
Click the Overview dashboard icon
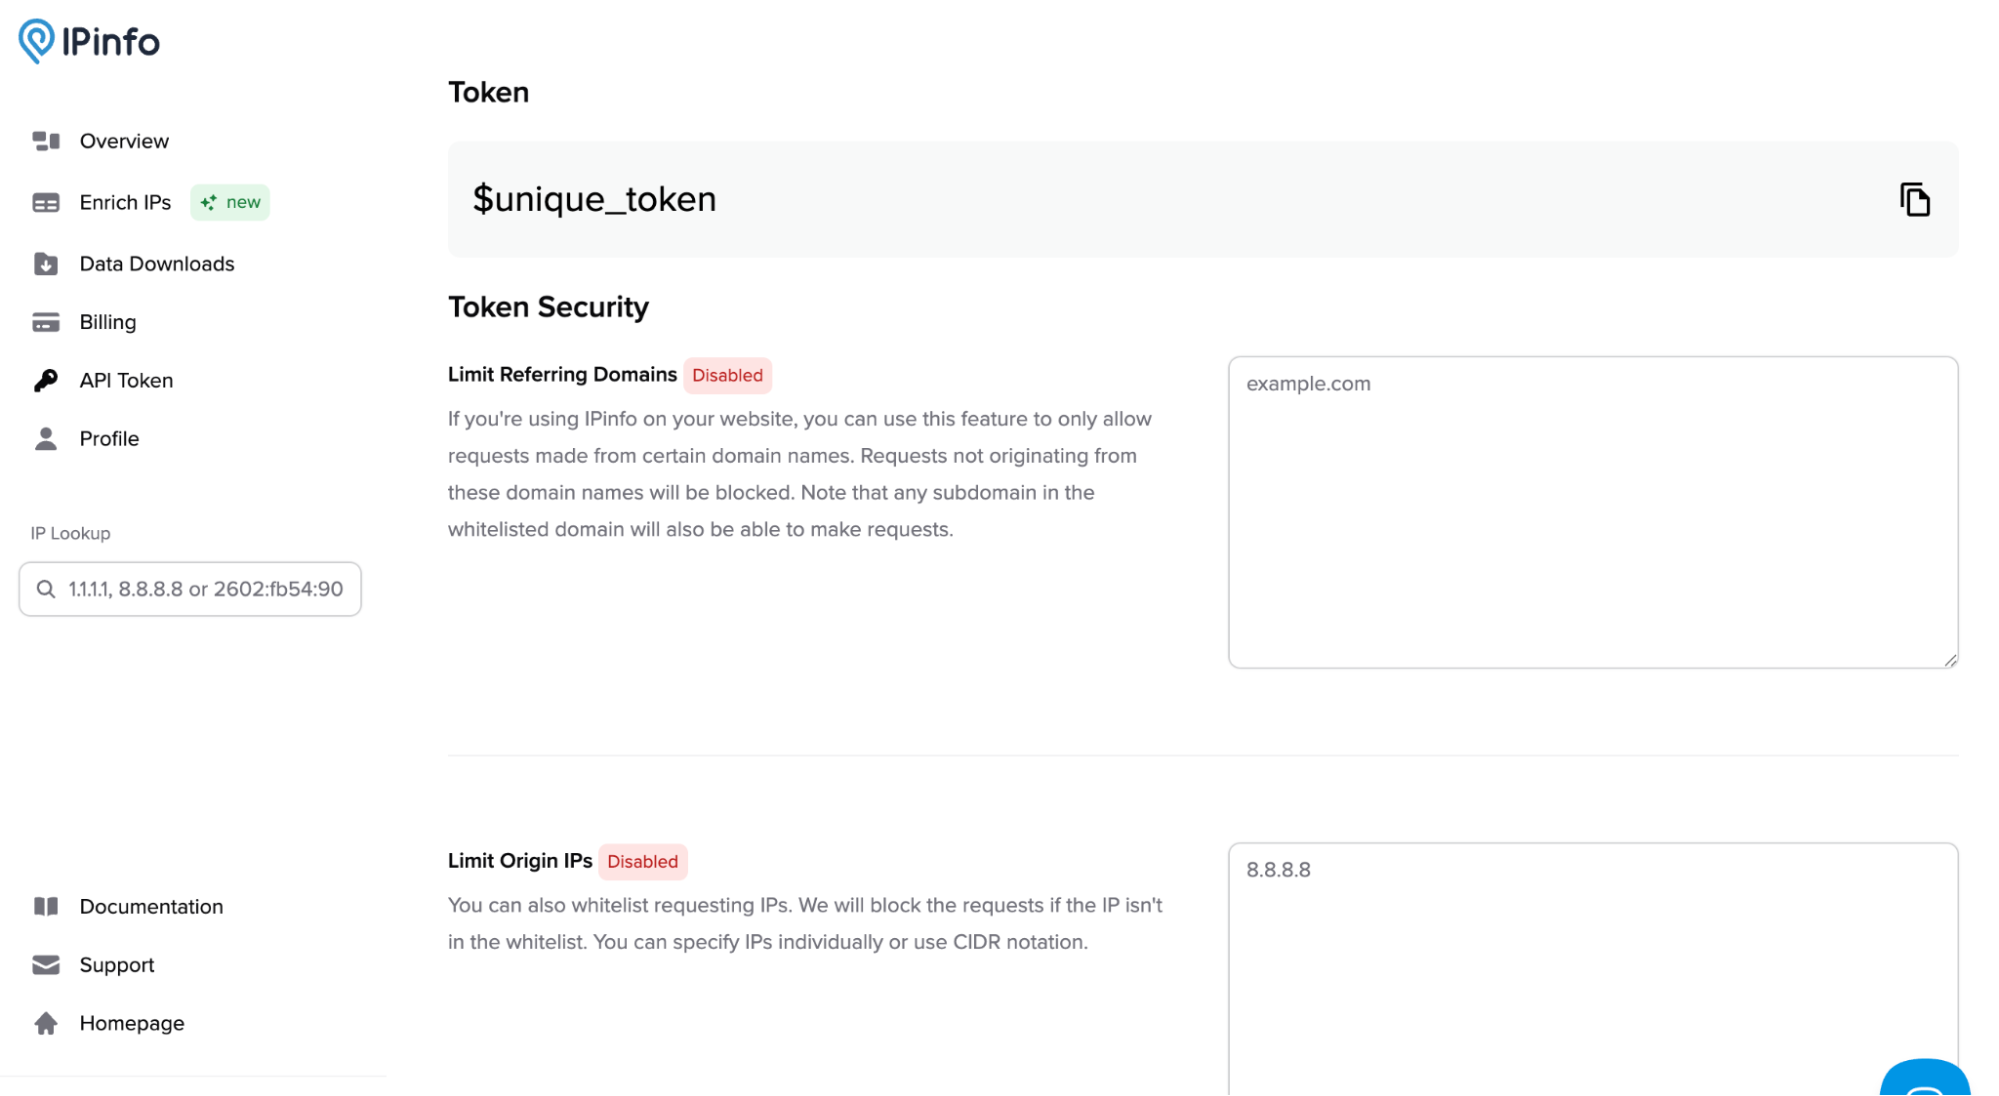[46, 141]
